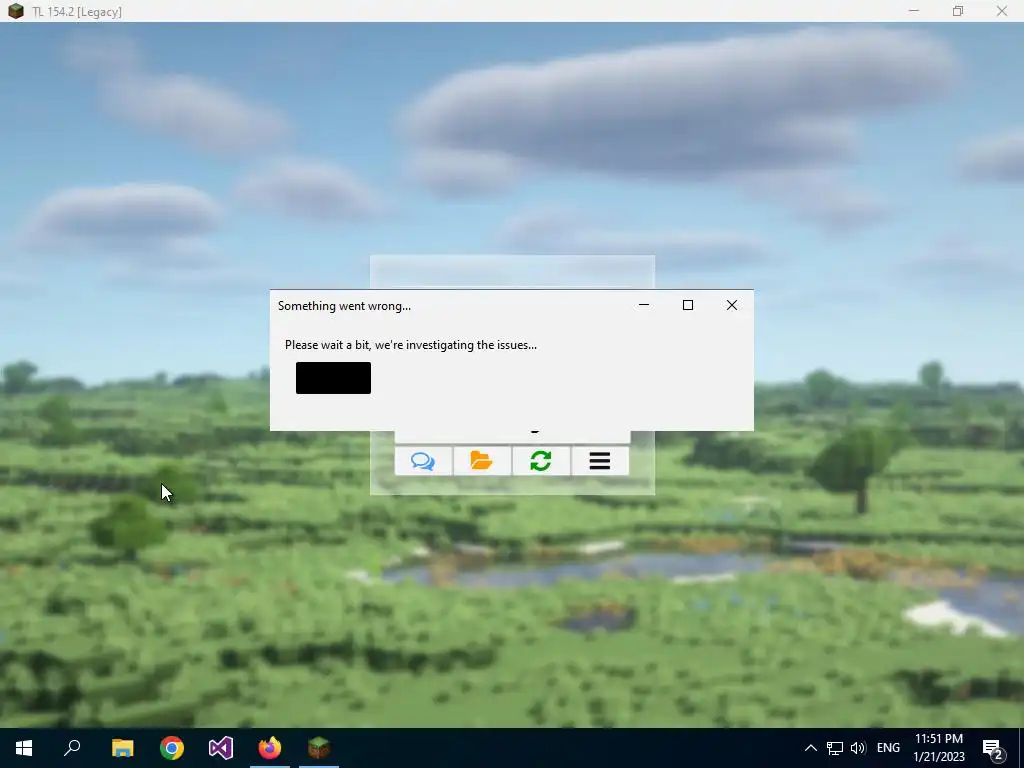Open the hamburger menu button
Screen dimensions: 1024x768
coord(600,461)
